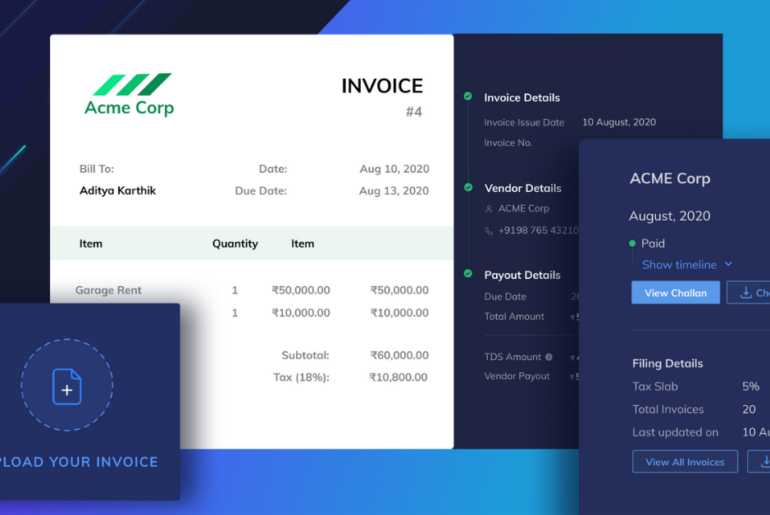This screenshot has height=515, width=770.
Task: Select the Invoice Details step heading
Action: click(522, 97)
